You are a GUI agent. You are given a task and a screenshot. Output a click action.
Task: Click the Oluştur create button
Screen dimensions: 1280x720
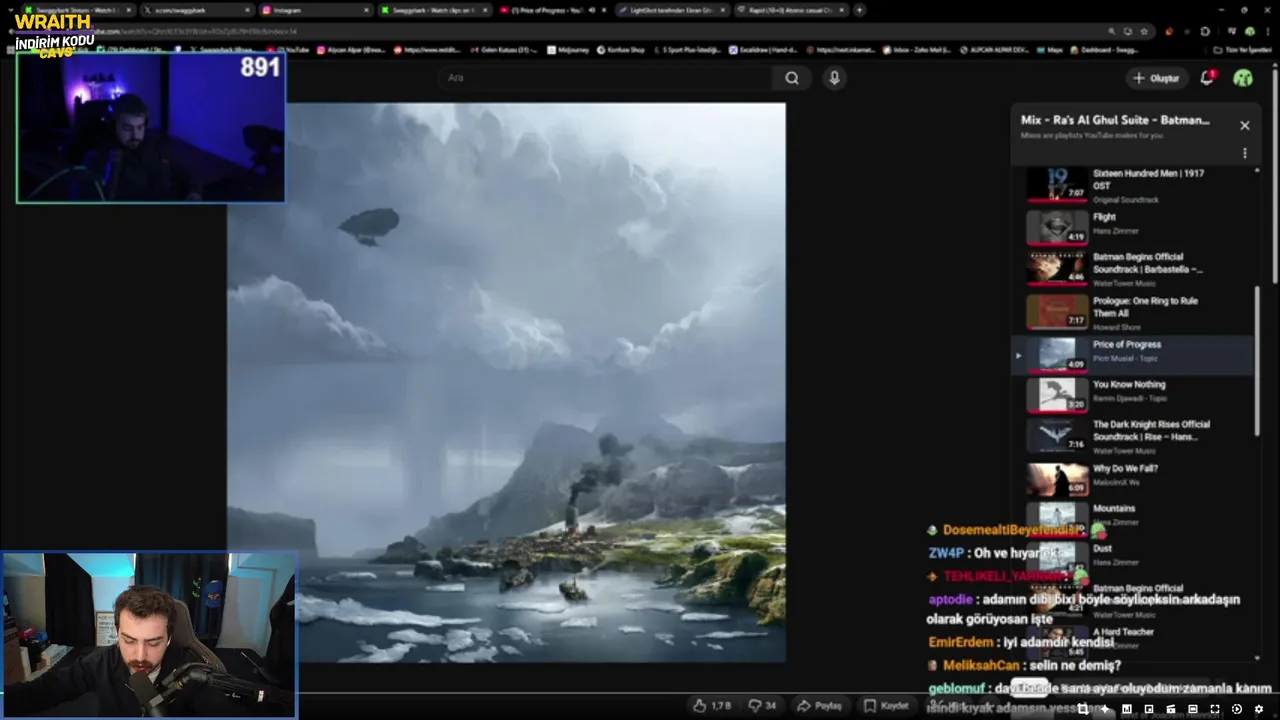pos(1155,78)
